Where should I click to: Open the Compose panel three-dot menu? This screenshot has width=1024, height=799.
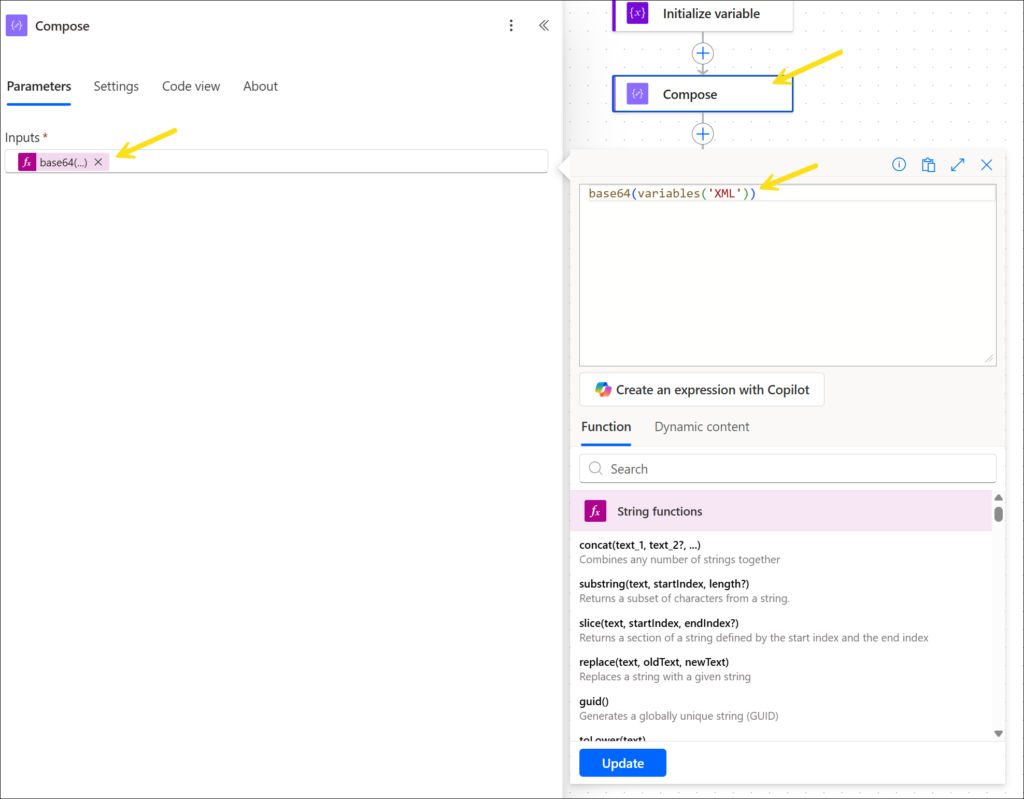[x=511, y=26]
